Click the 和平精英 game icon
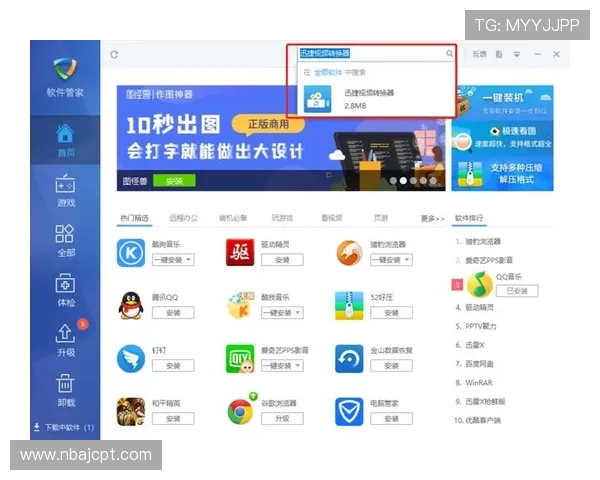Viewport: 600px width, 480px height. tap(131, 411)
